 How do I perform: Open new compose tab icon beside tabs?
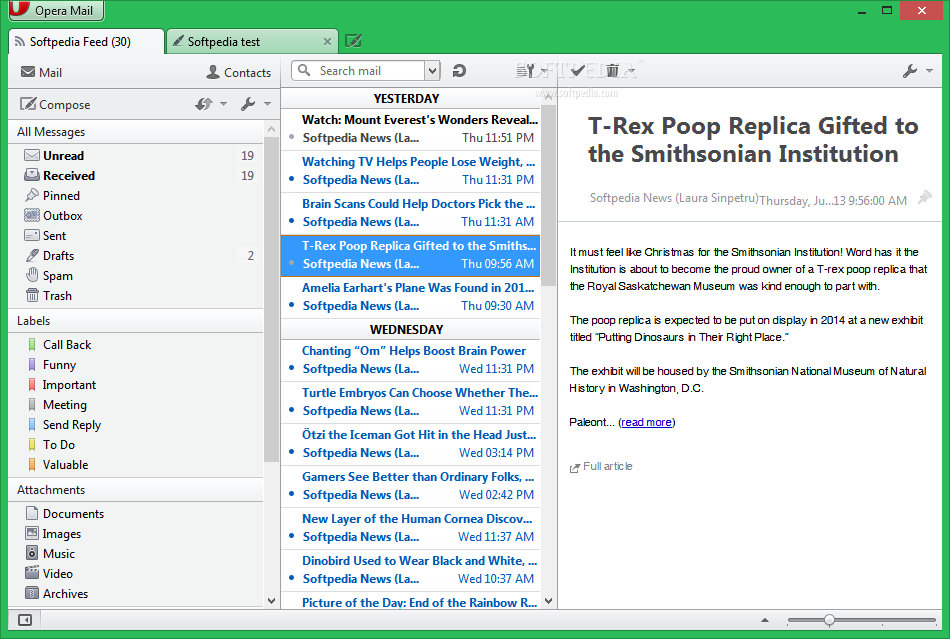click(353, 41)
